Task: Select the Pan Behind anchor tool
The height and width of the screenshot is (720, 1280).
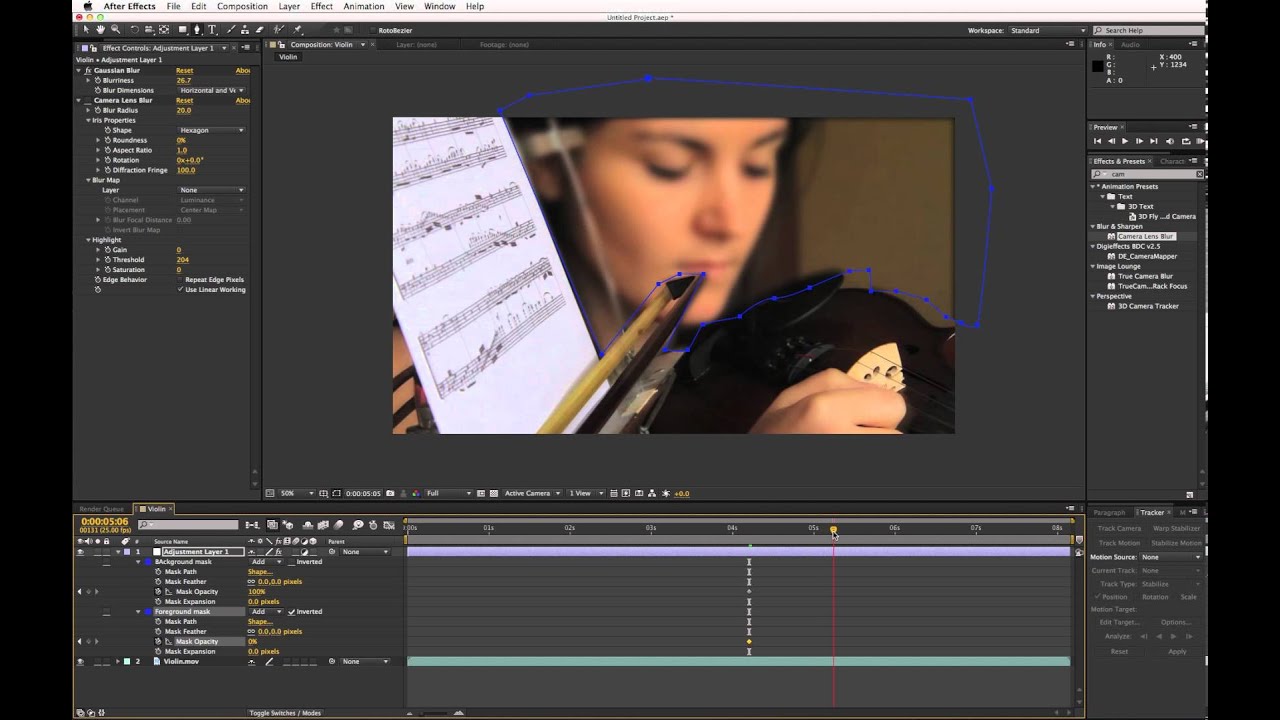Action: [x=164, y=30]
